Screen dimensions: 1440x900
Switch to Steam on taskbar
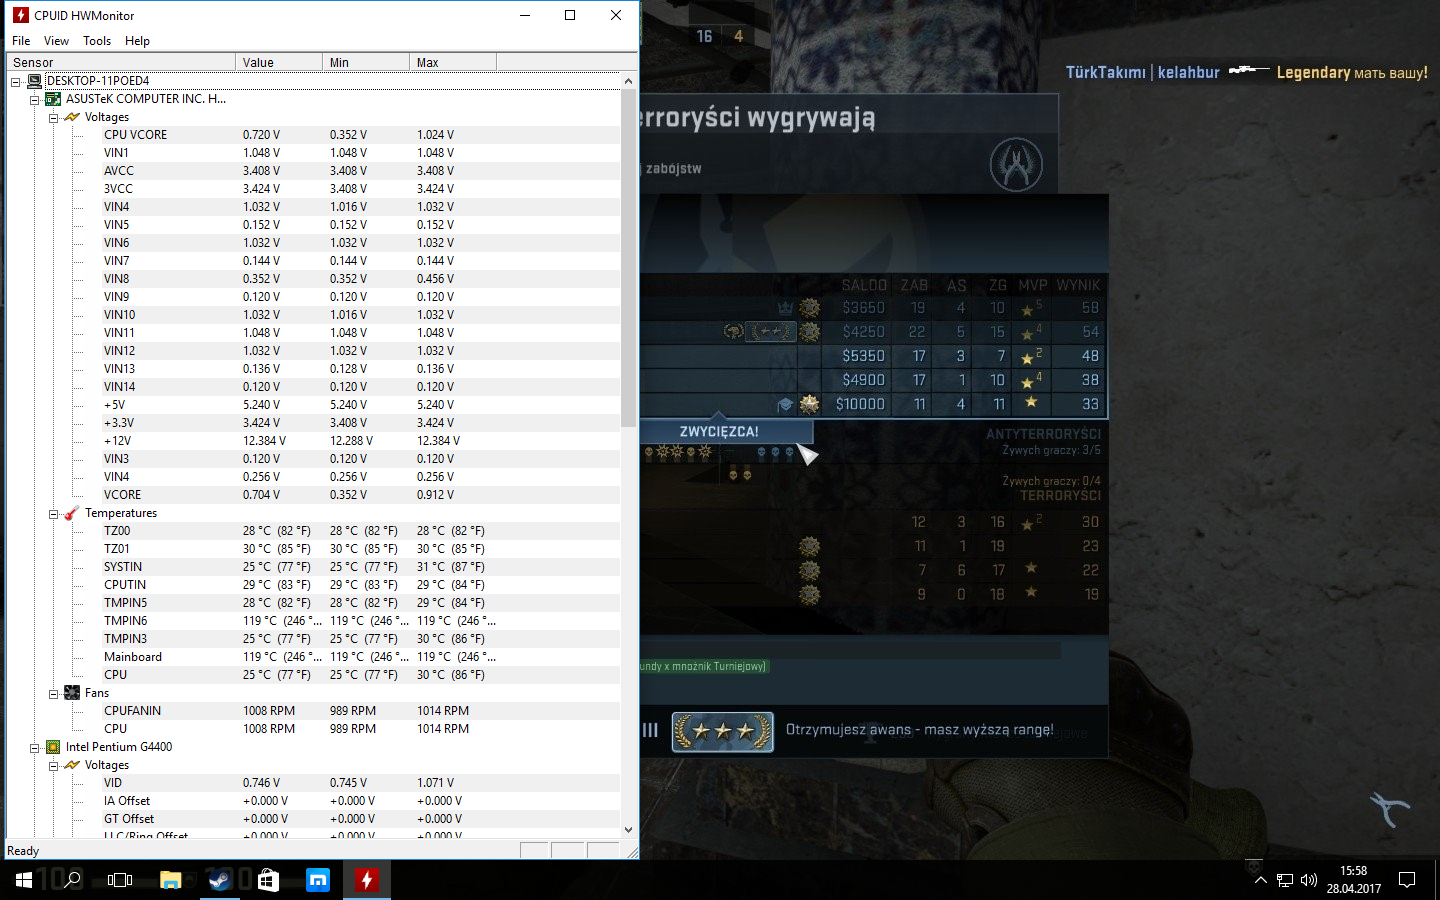219,880
